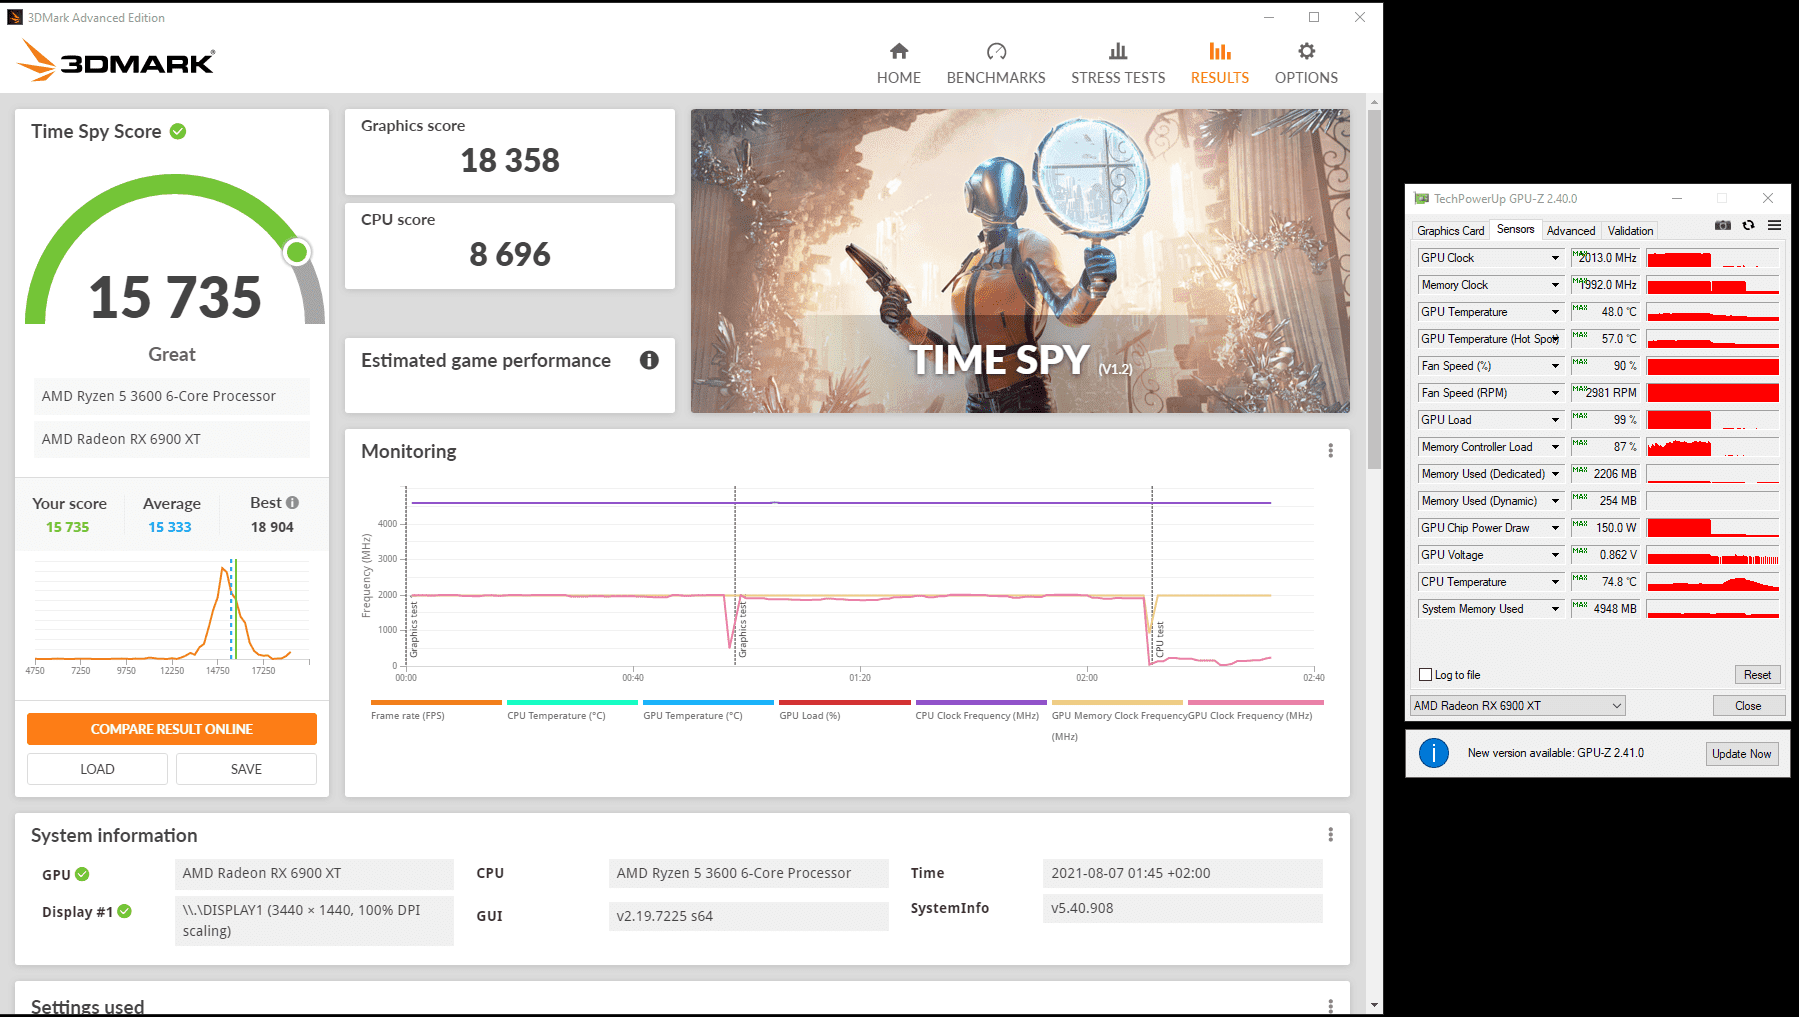Screen dimensions: 1799x1017
Task: Click the Reset button in GPU-Z
Action: pyautogui.click(x=1757, y=675)
